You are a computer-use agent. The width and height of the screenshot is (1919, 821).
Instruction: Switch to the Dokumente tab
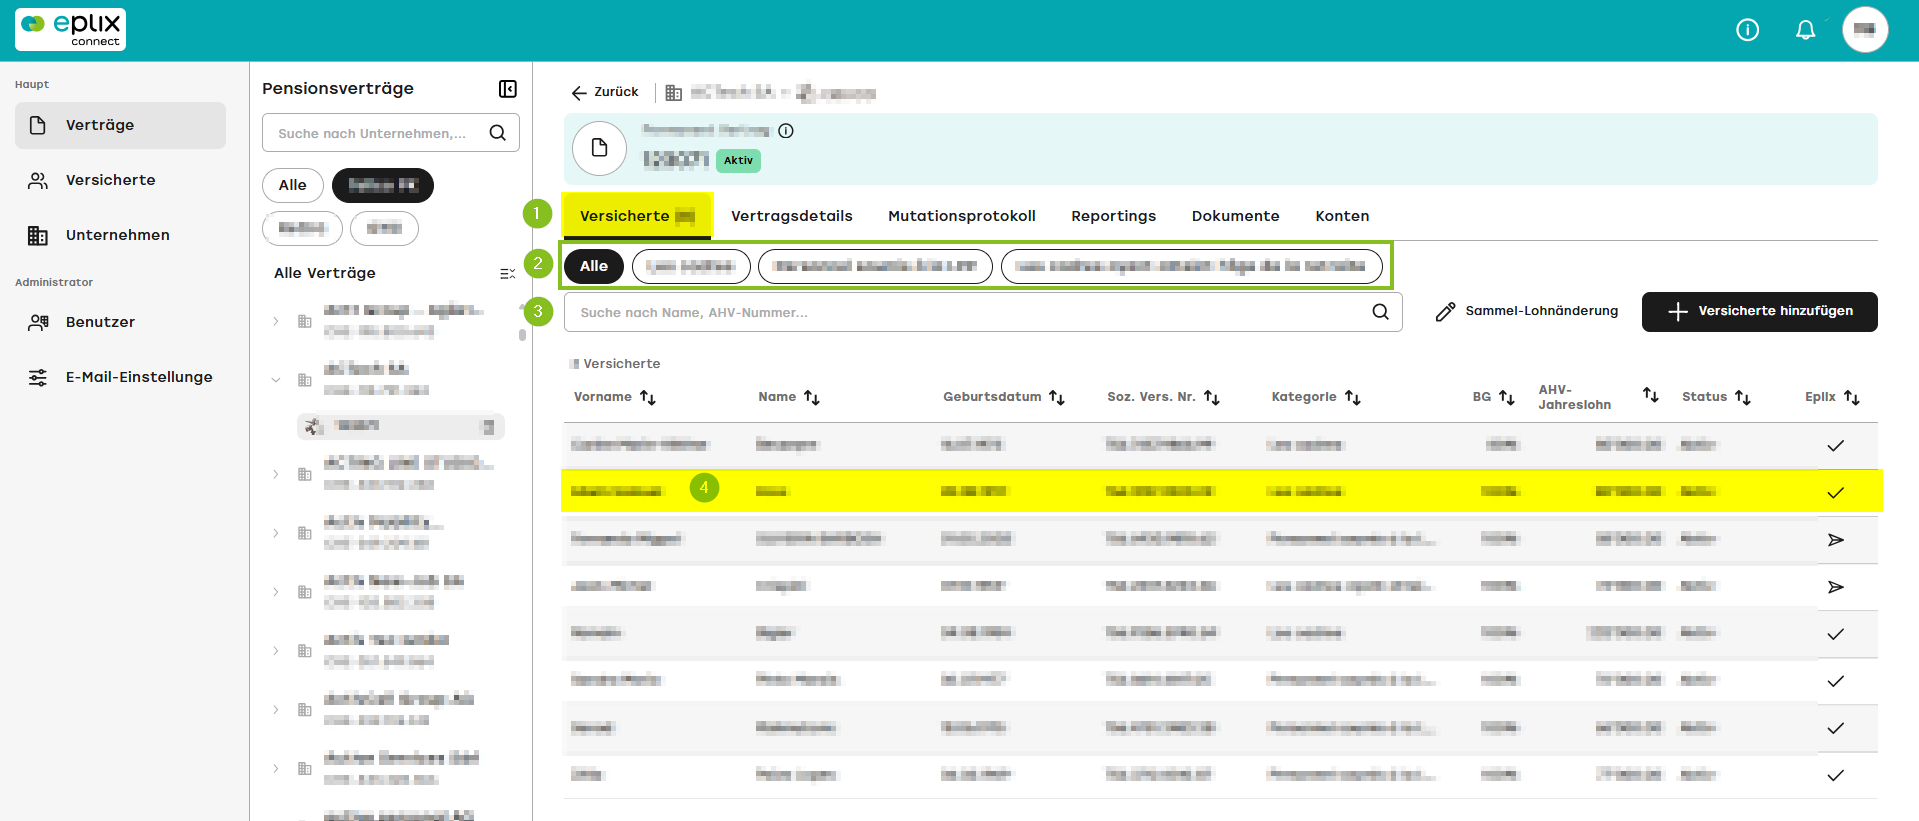click(1236, 216)
